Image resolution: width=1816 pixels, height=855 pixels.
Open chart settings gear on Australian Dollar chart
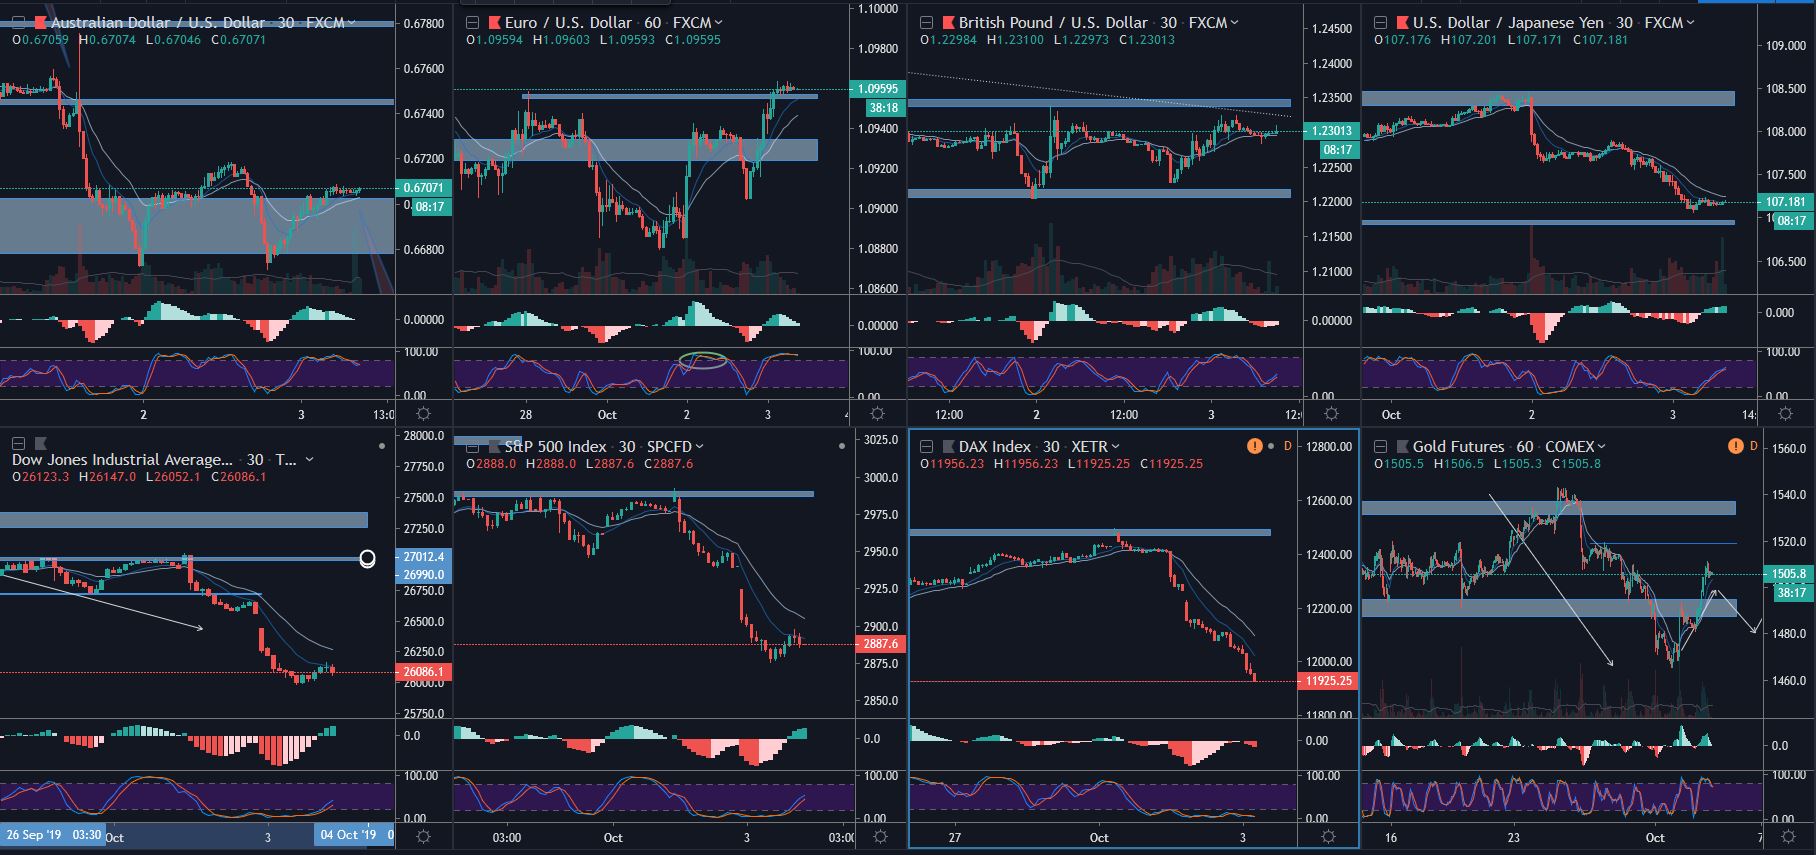pyautogui.click(x=423, y=413)
